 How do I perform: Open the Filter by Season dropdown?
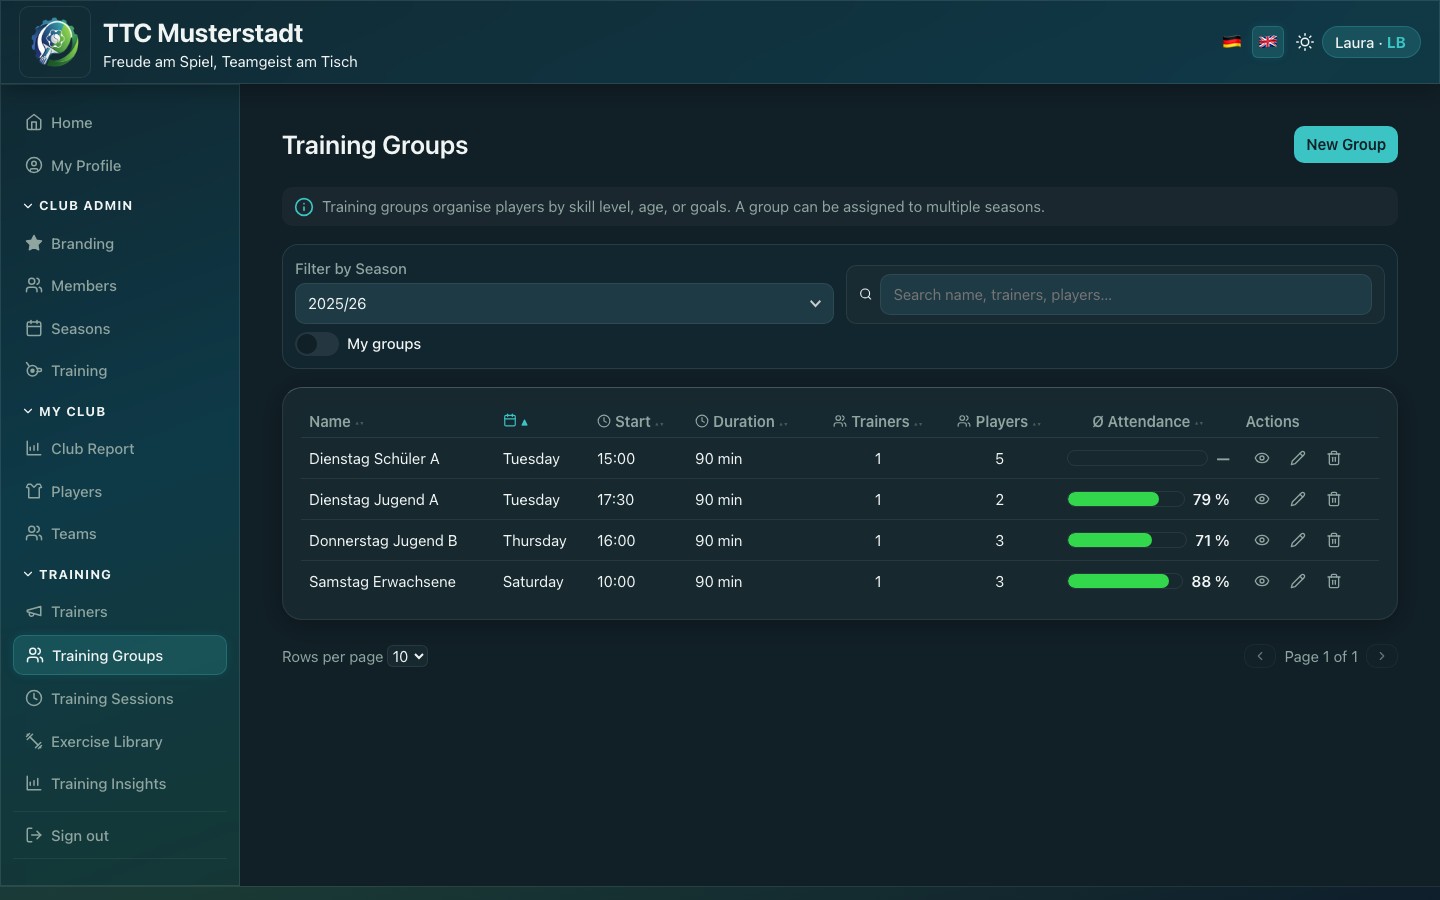coord(564,303)
